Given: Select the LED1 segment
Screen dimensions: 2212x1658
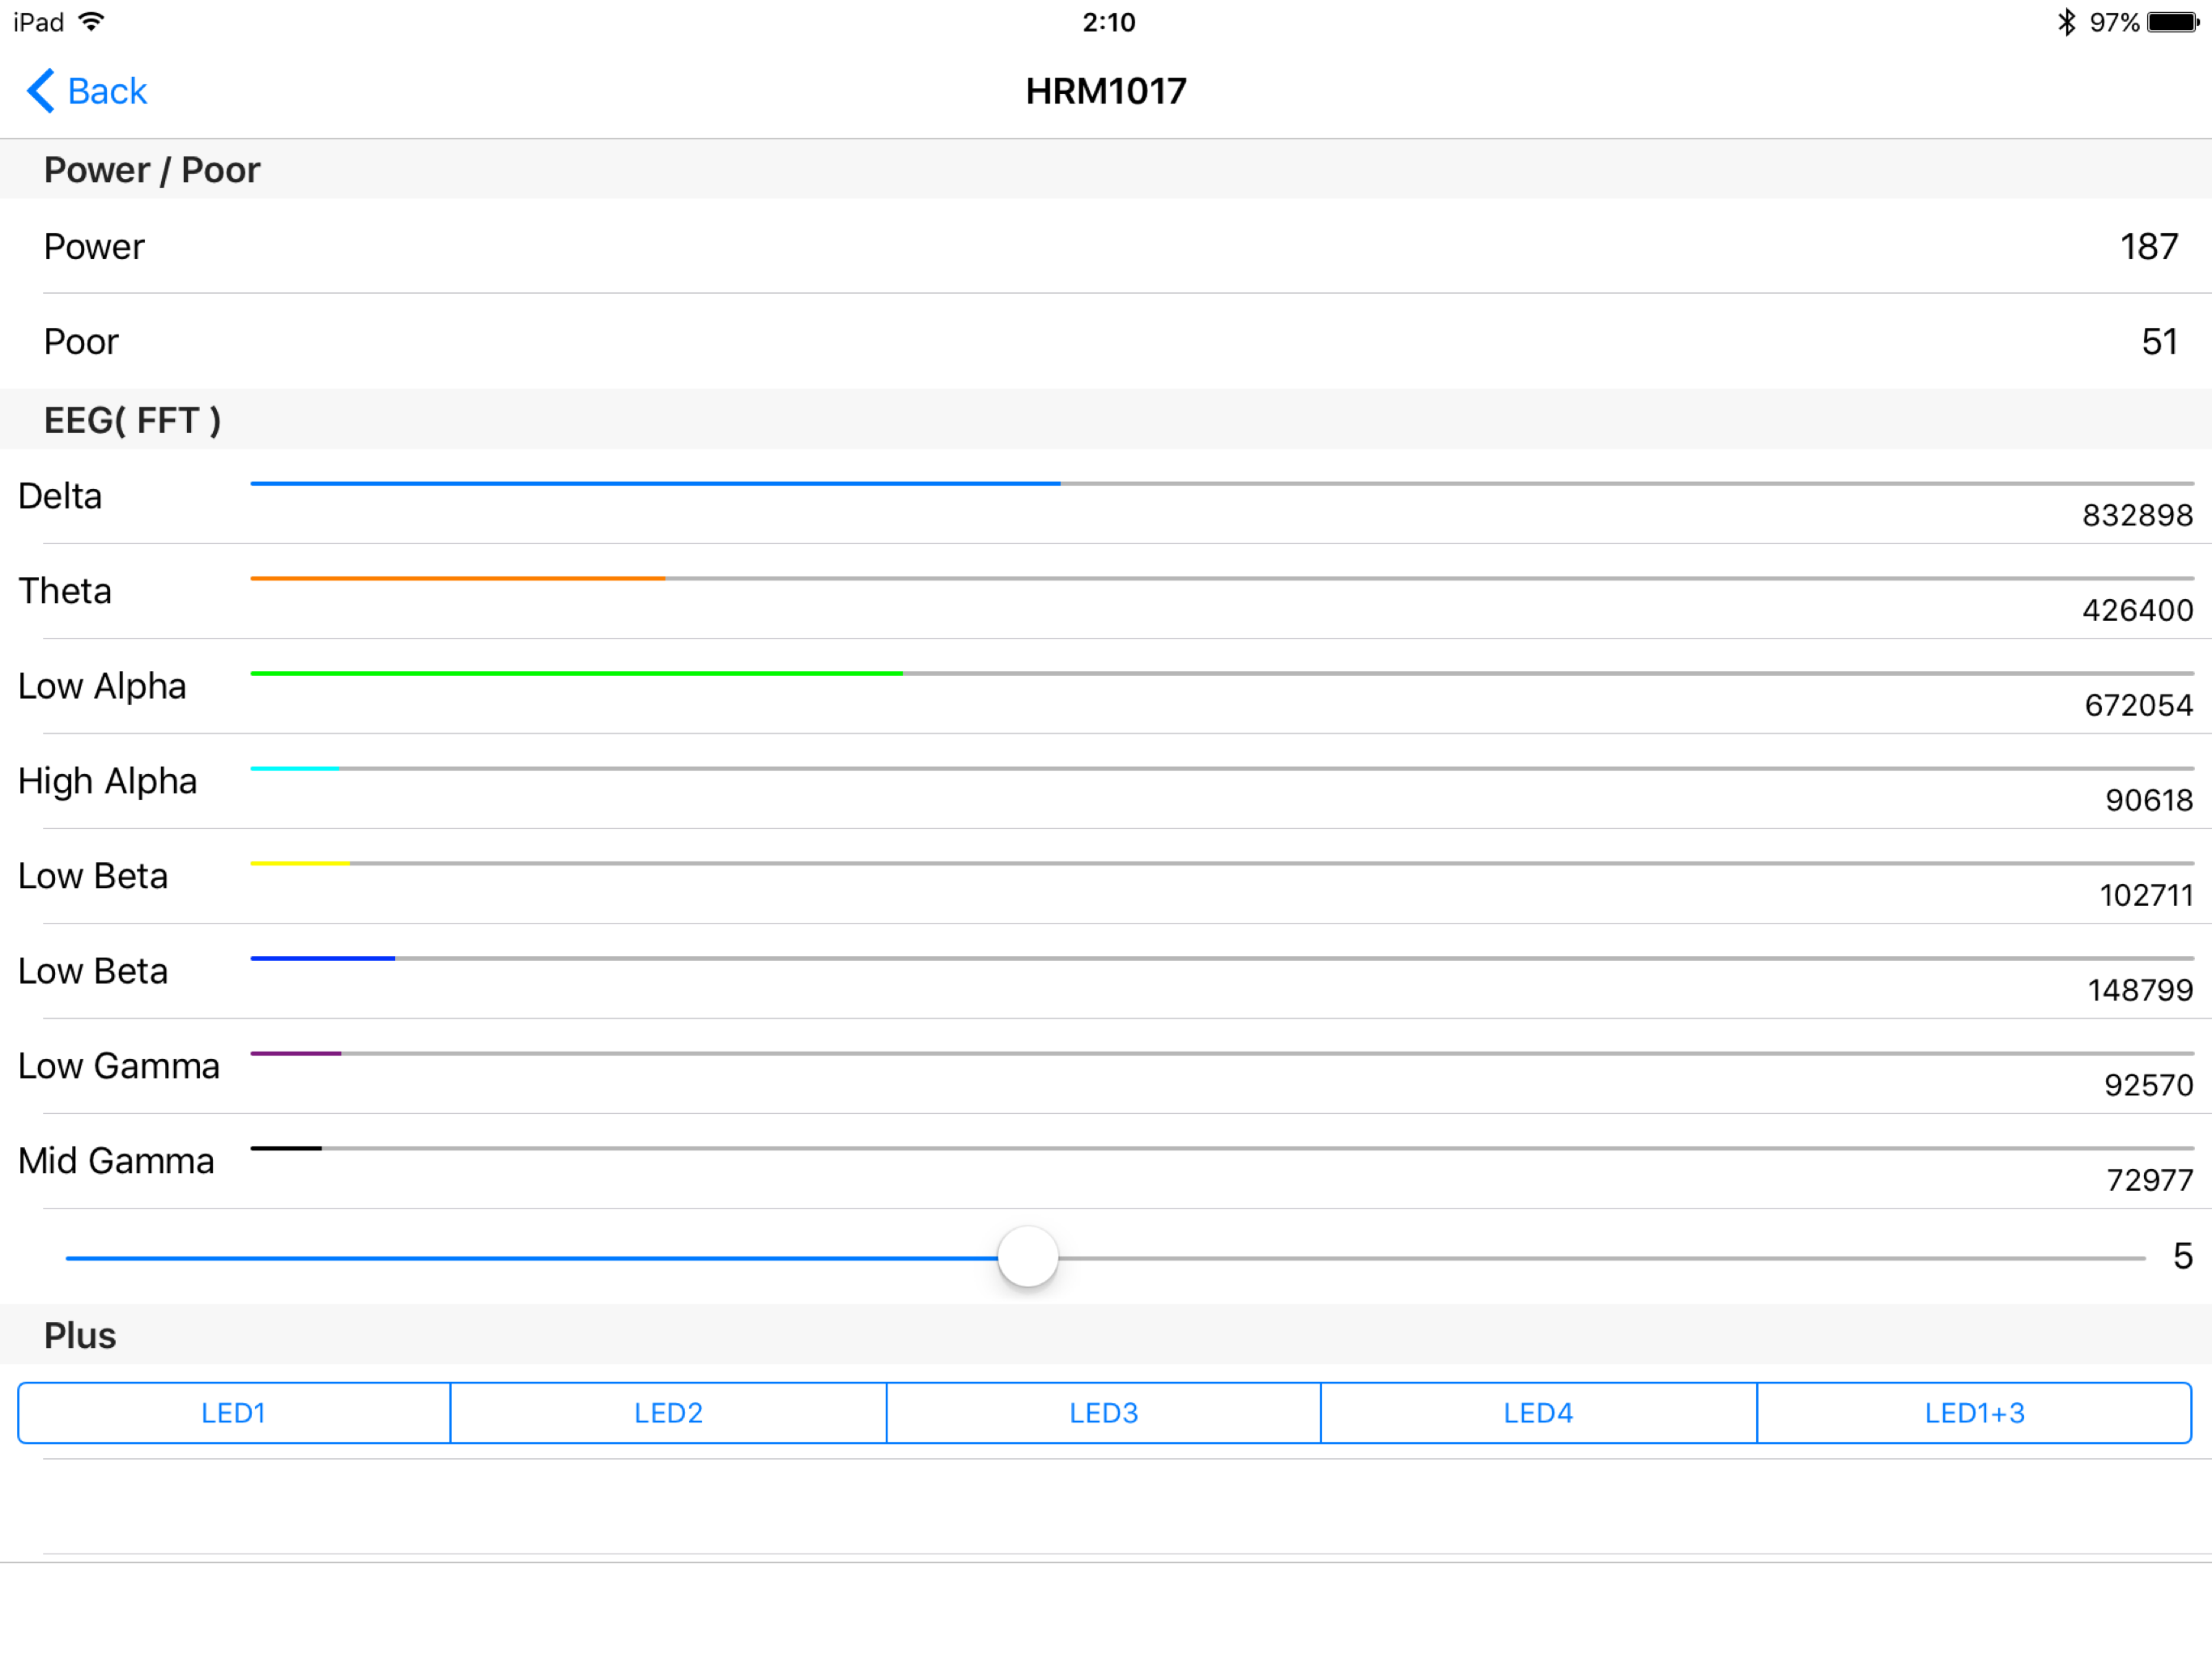Looking at the screenshot, I should click(x=234, y=1413).
